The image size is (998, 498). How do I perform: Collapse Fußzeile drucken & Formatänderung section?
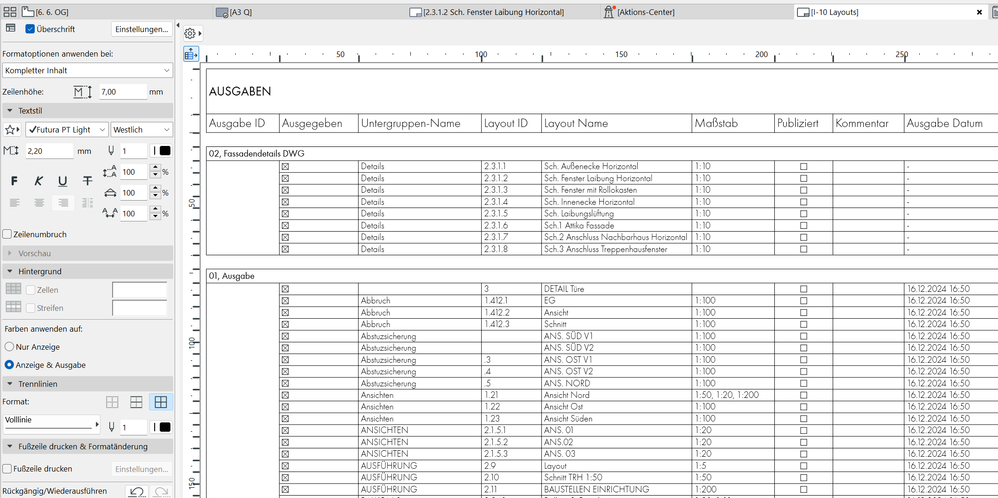coord(87,446)
